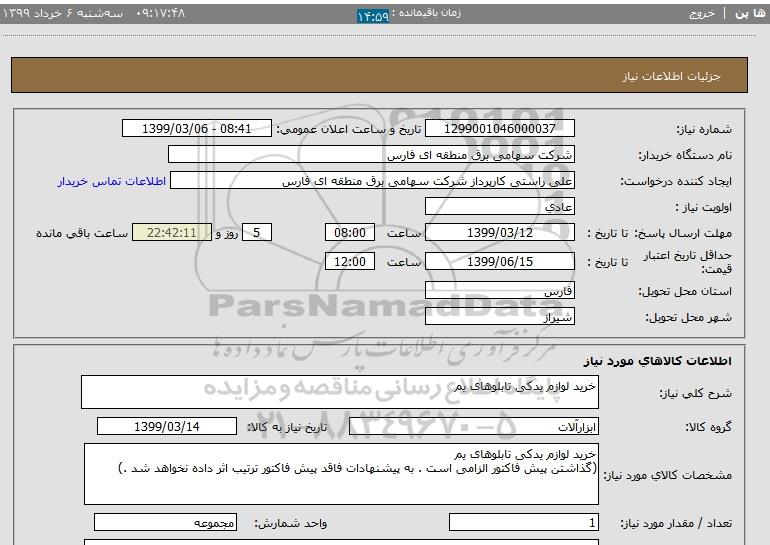Click the clock text ۰۹:۱۷:۴۸
This screenshot has height=545, width=770.
point(160,13)
